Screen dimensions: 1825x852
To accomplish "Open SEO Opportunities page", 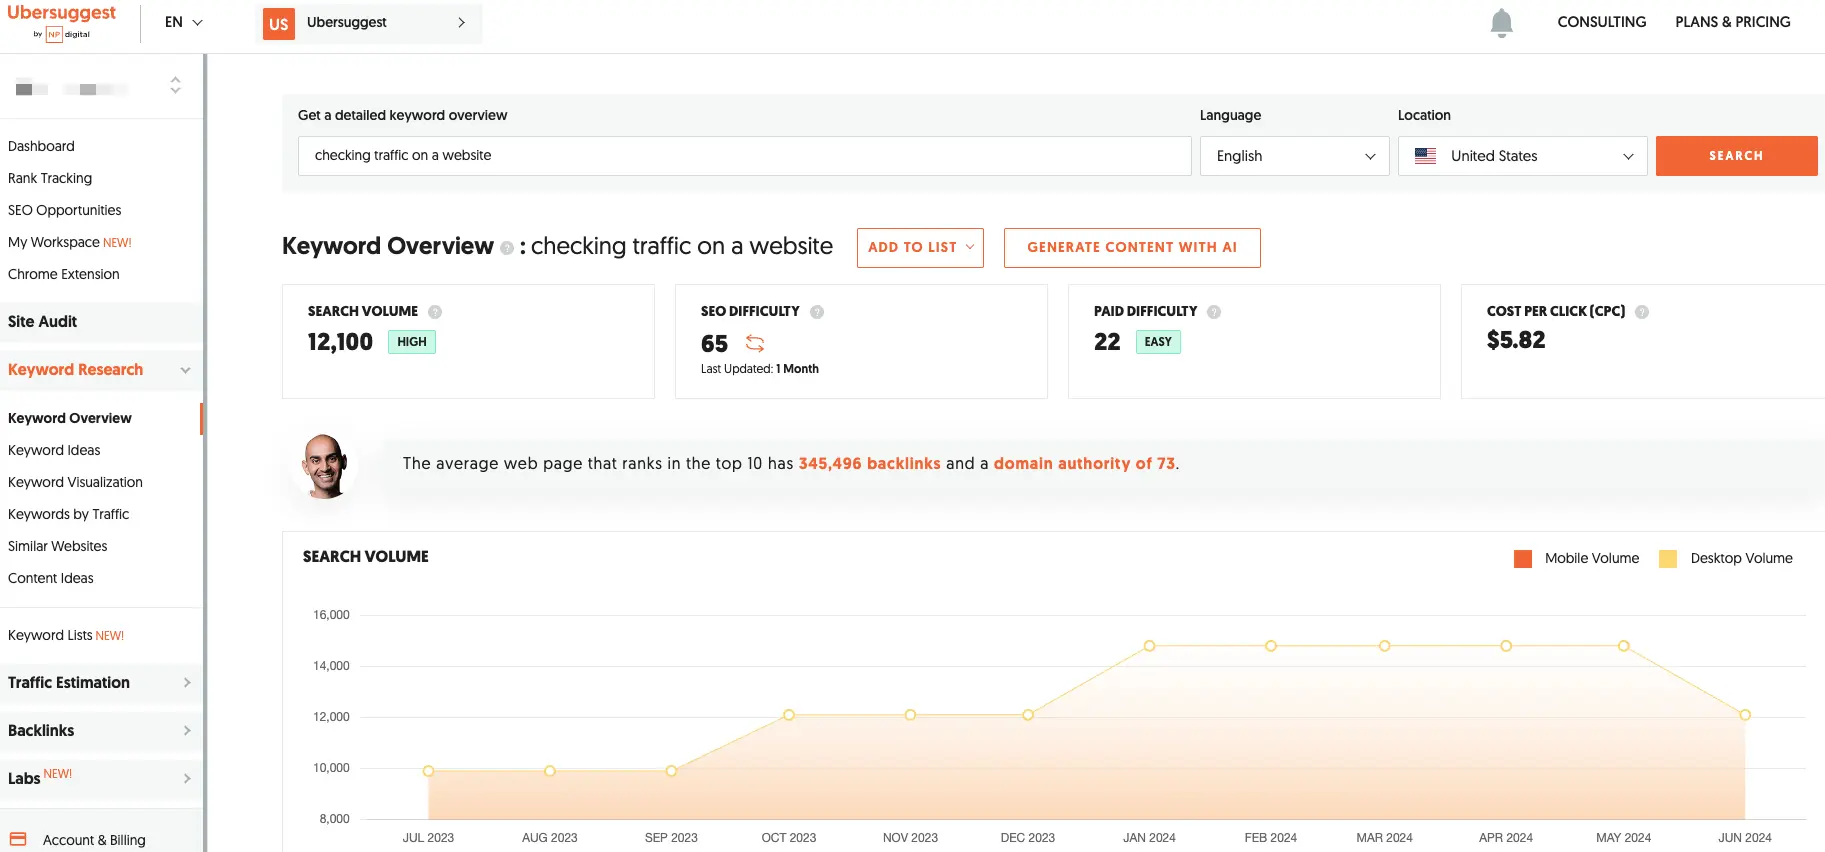I will tap(65, 210).
